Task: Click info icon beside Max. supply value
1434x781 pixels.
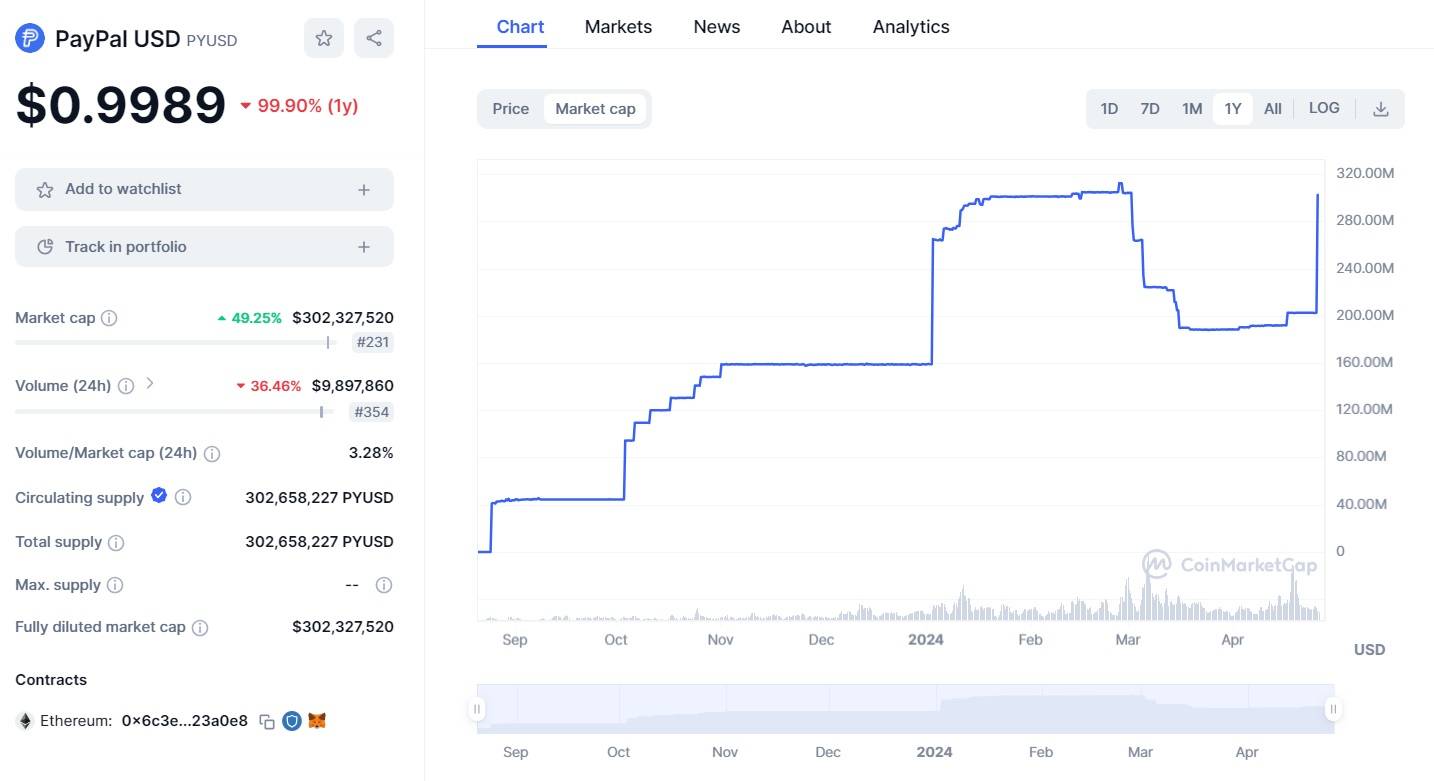Action: click(383, 585)
